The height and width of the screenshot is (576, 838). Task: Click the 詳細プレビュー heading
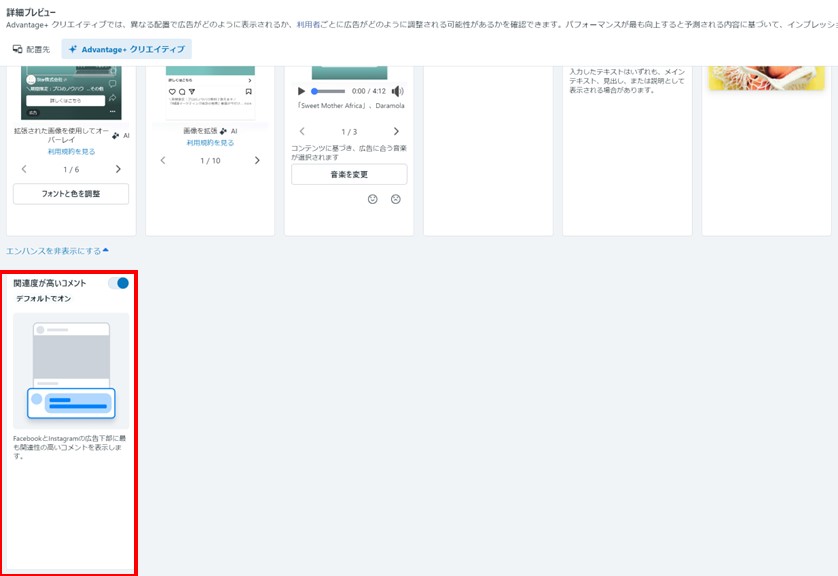pos(31,12)
